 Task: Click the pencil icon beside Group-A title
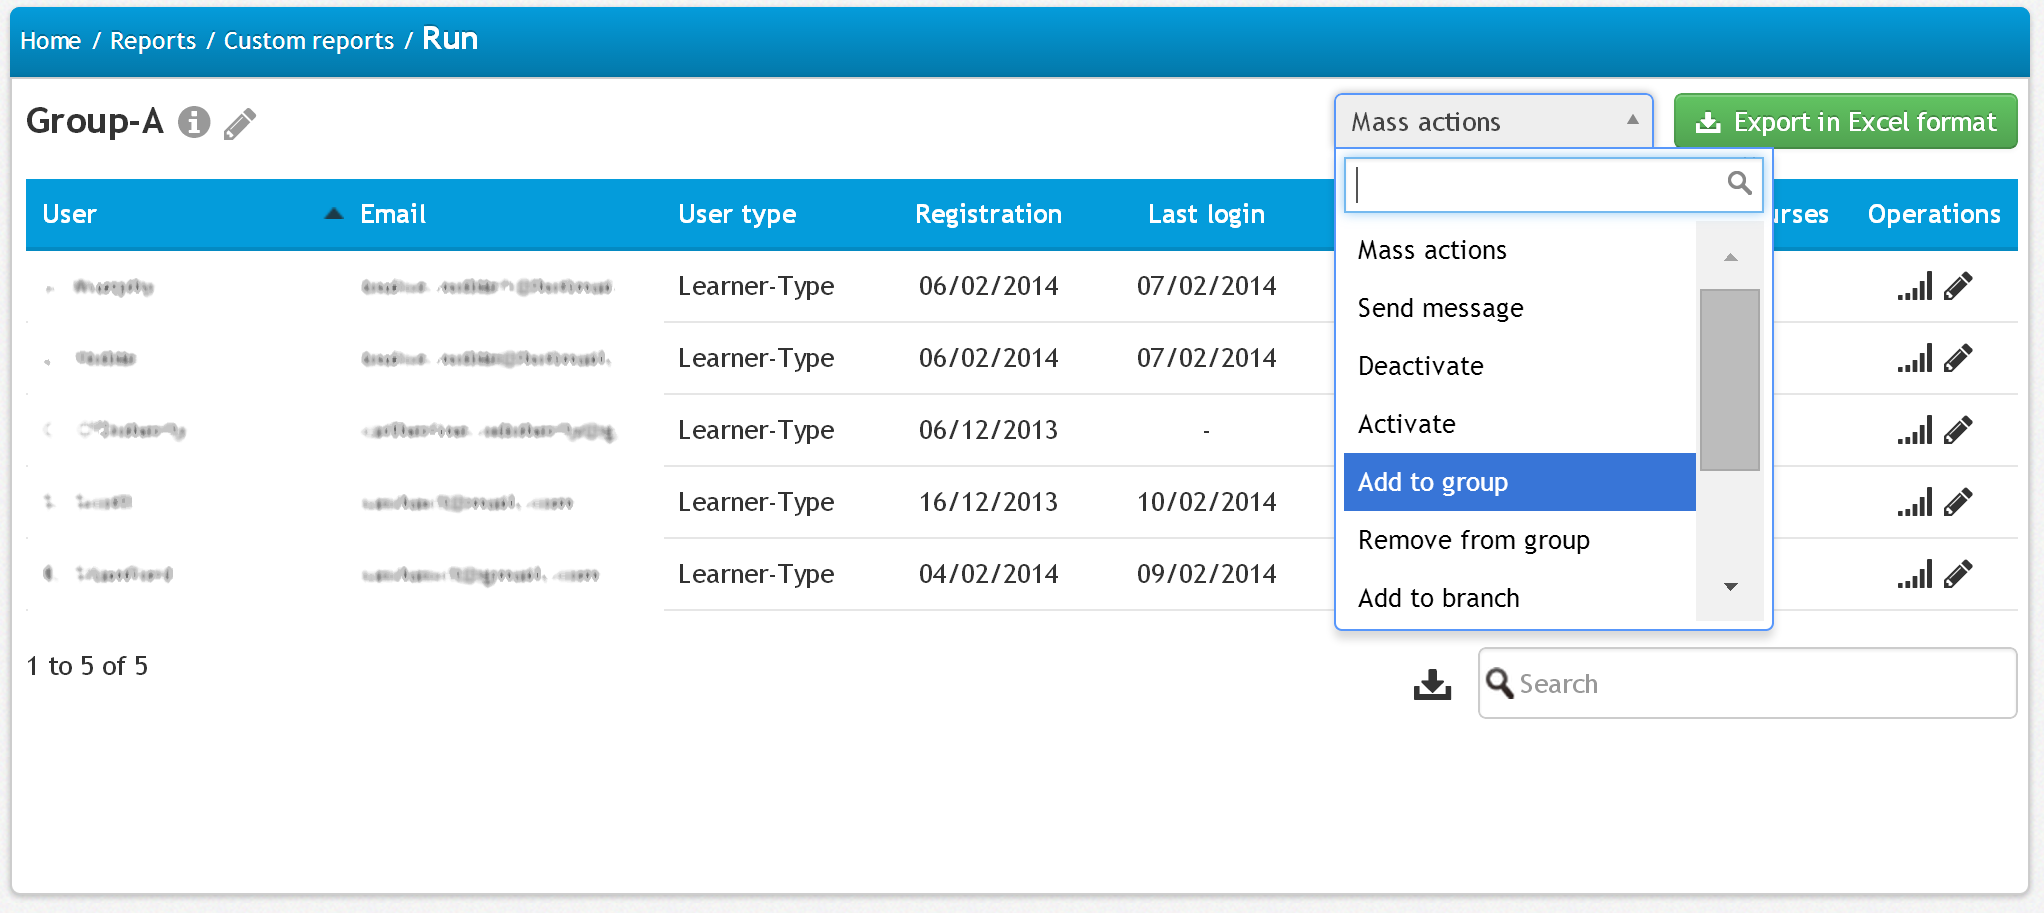[x=240, y=124]
